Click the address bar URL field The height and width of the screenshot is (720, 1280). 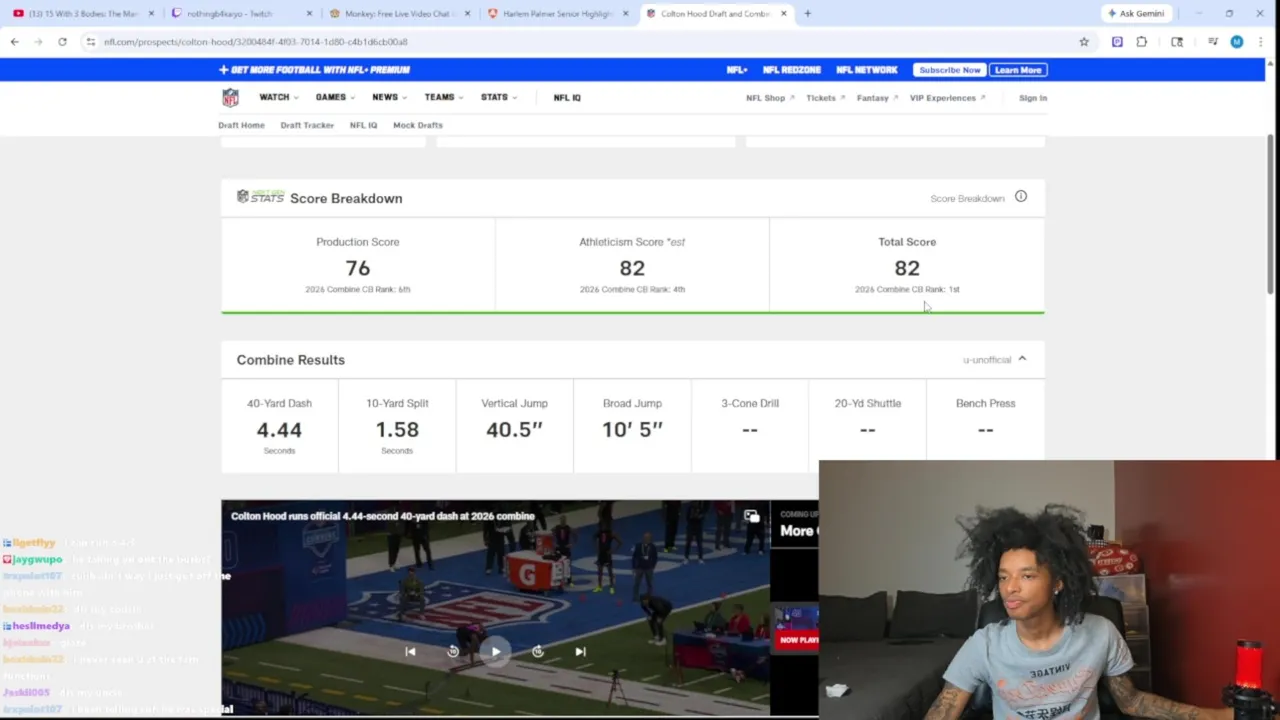point(580,41)
